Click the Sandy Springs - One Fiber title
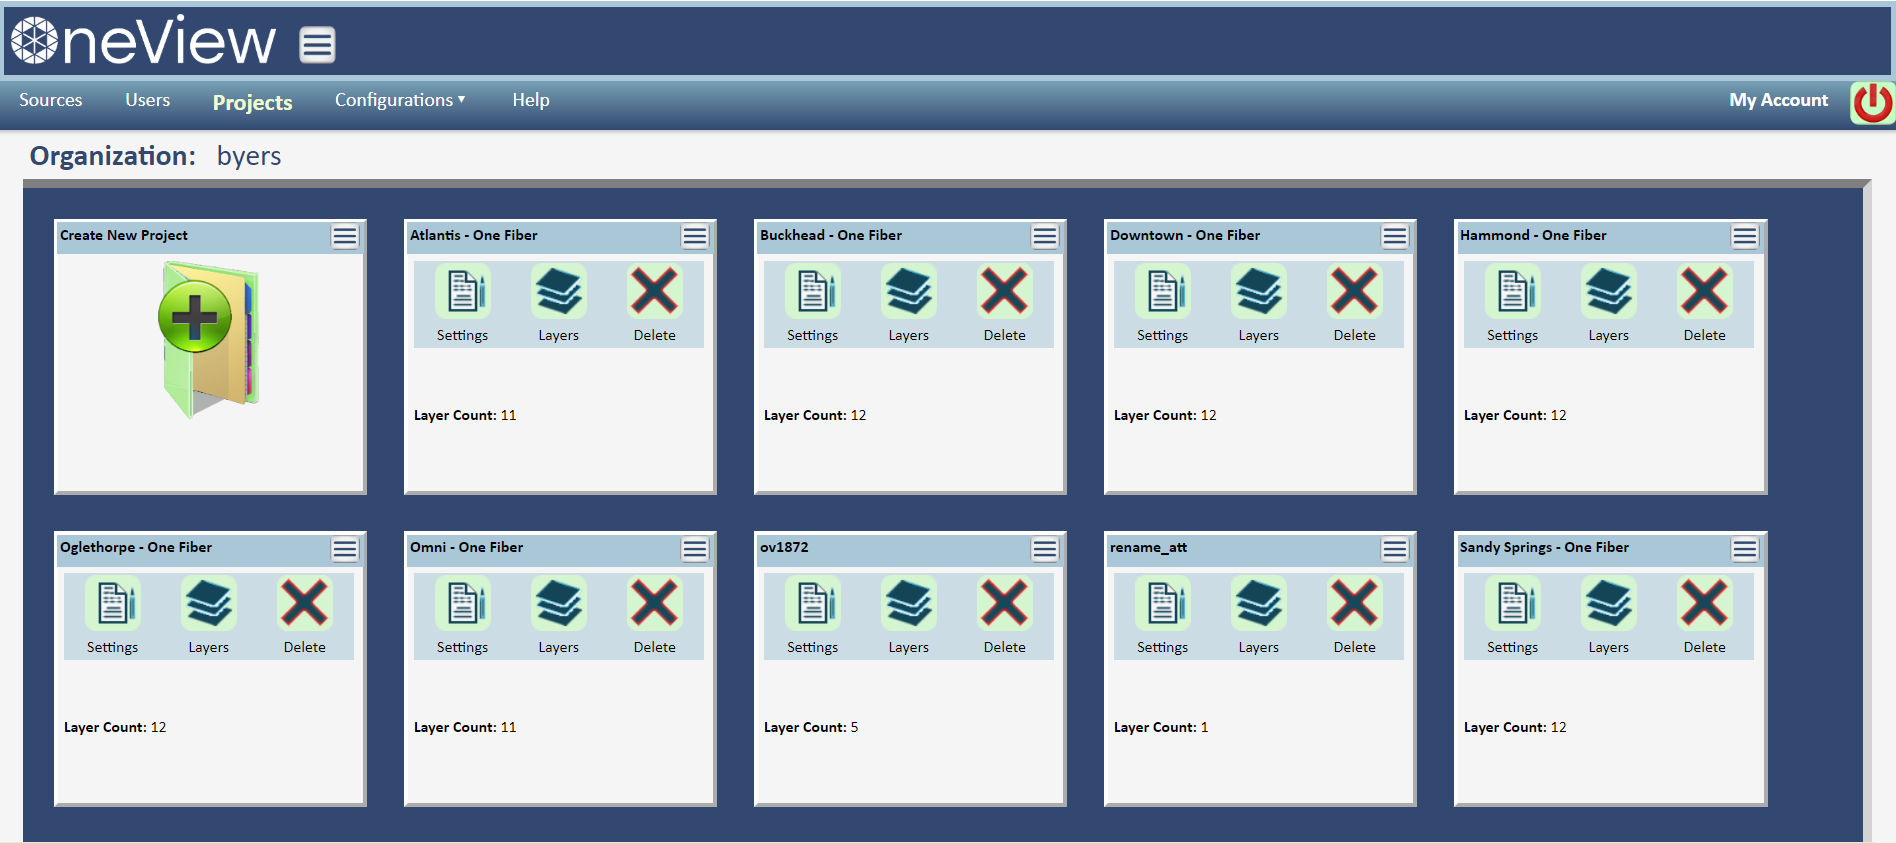This screenshot has height=843, width=1896. [1544, 547]
